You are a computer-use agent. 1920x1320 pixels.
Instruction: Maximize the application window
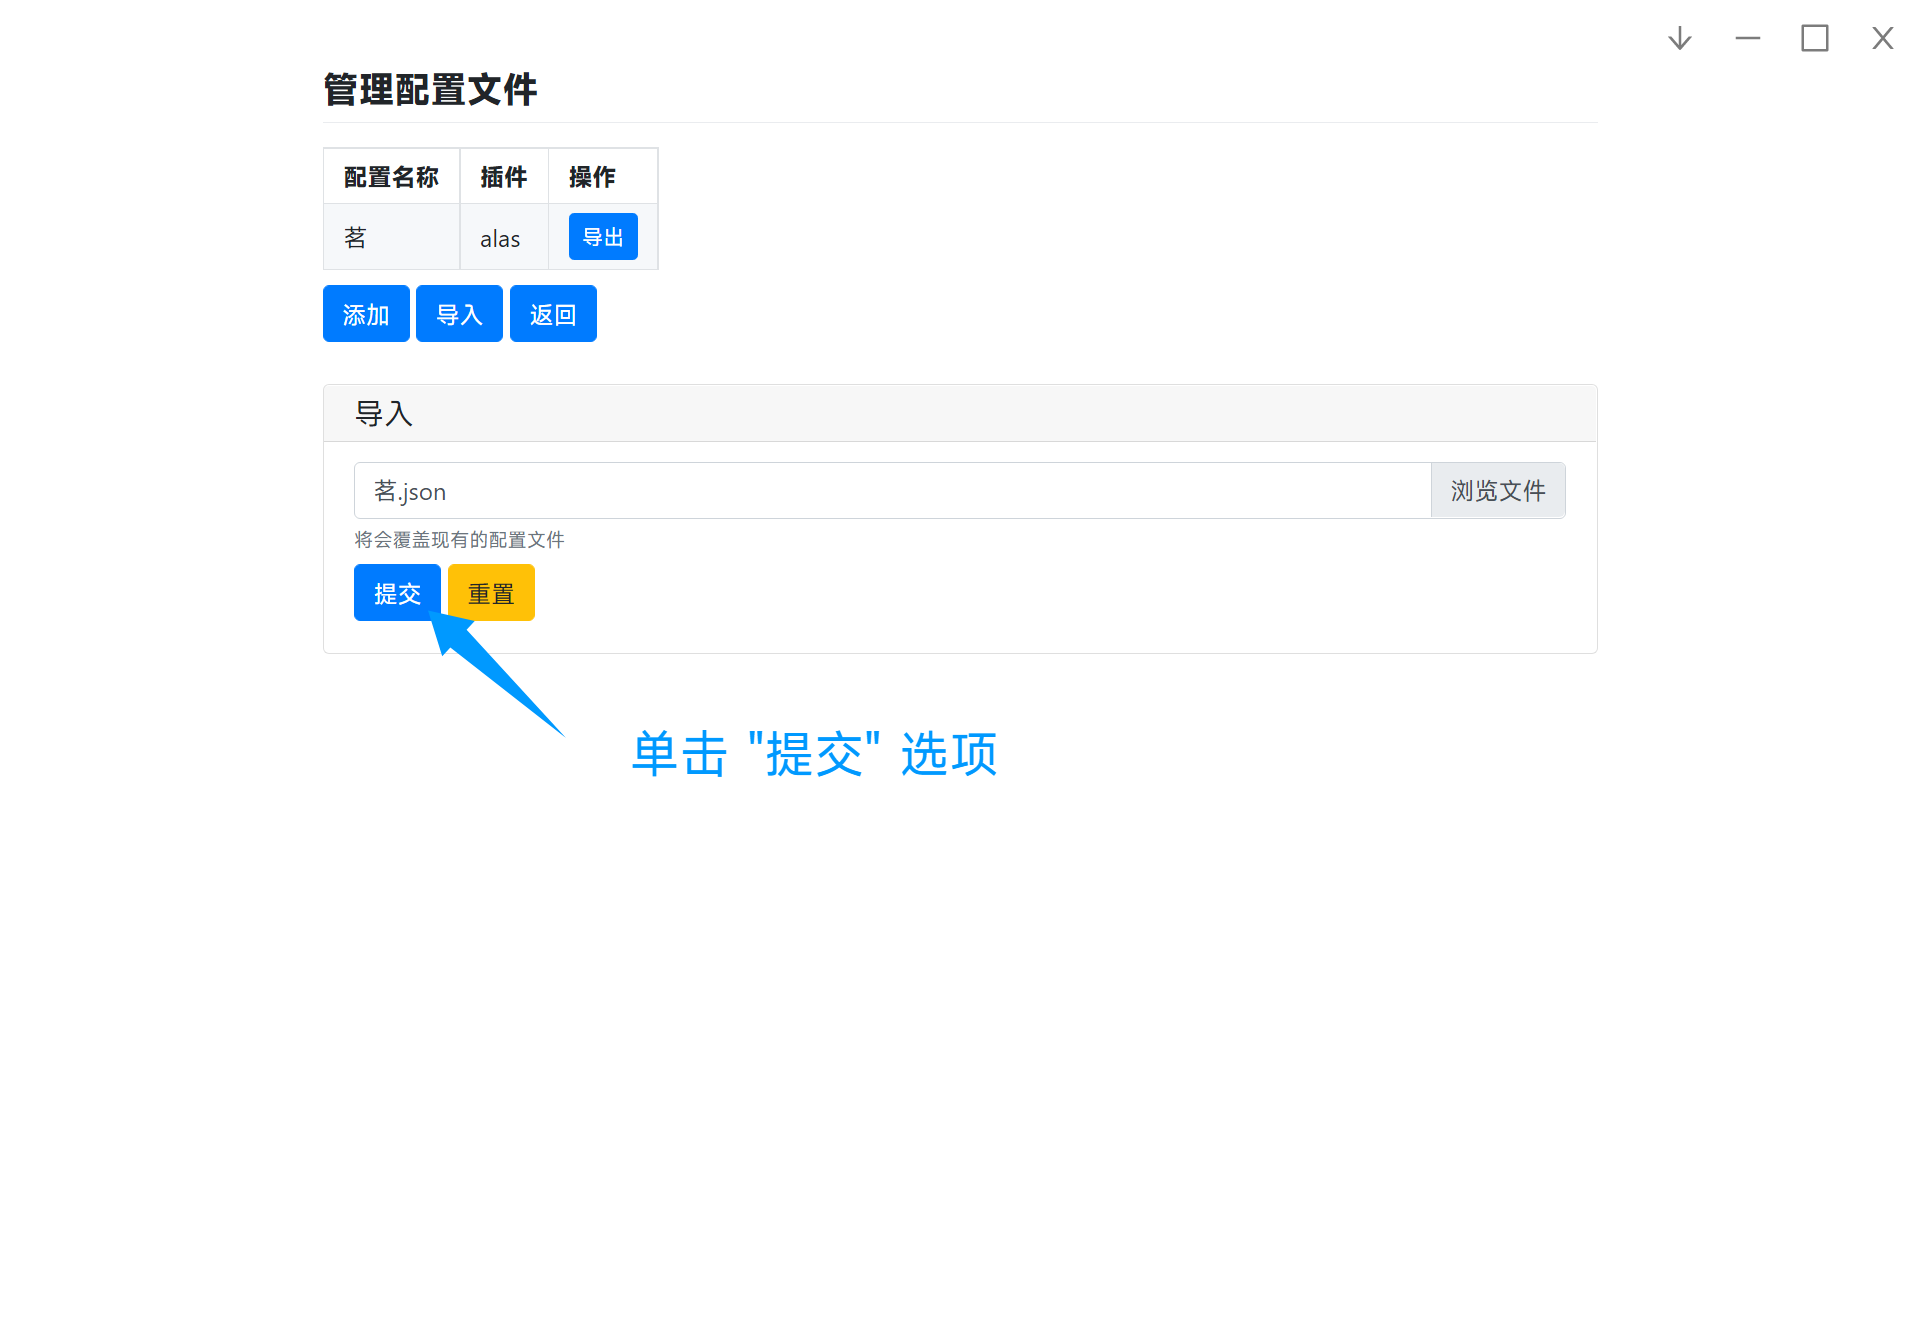1816,38
